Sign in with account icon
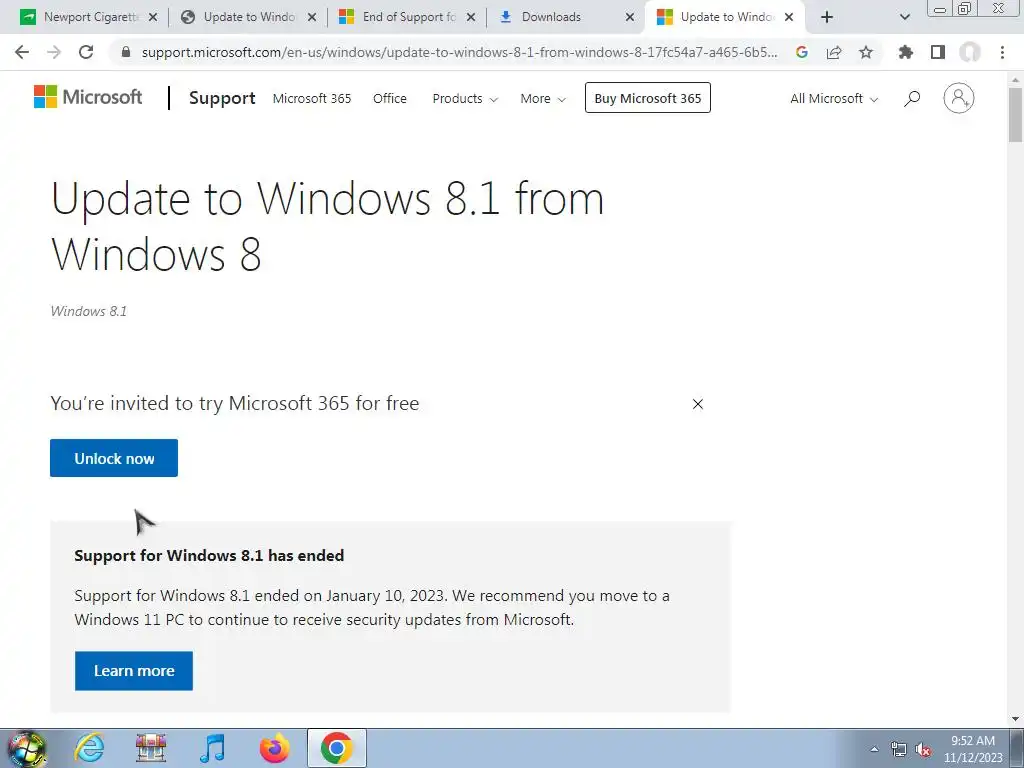1024x768 pixels. (959, 98)
